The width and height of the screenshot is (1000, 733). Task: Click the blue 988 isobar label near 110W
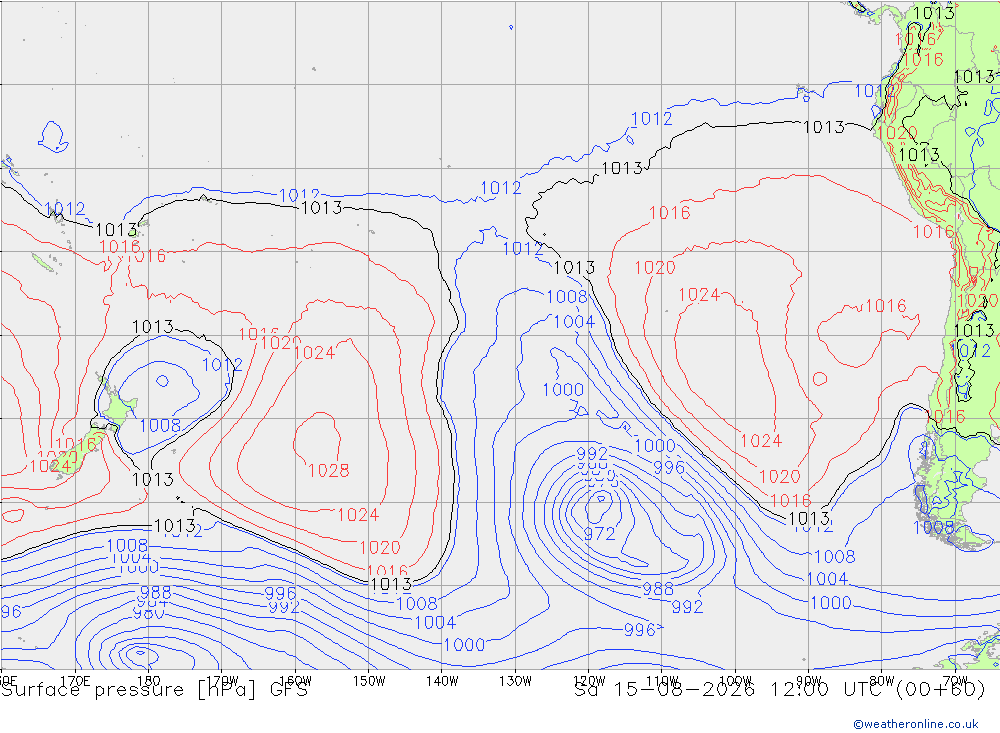coord(658,589)
